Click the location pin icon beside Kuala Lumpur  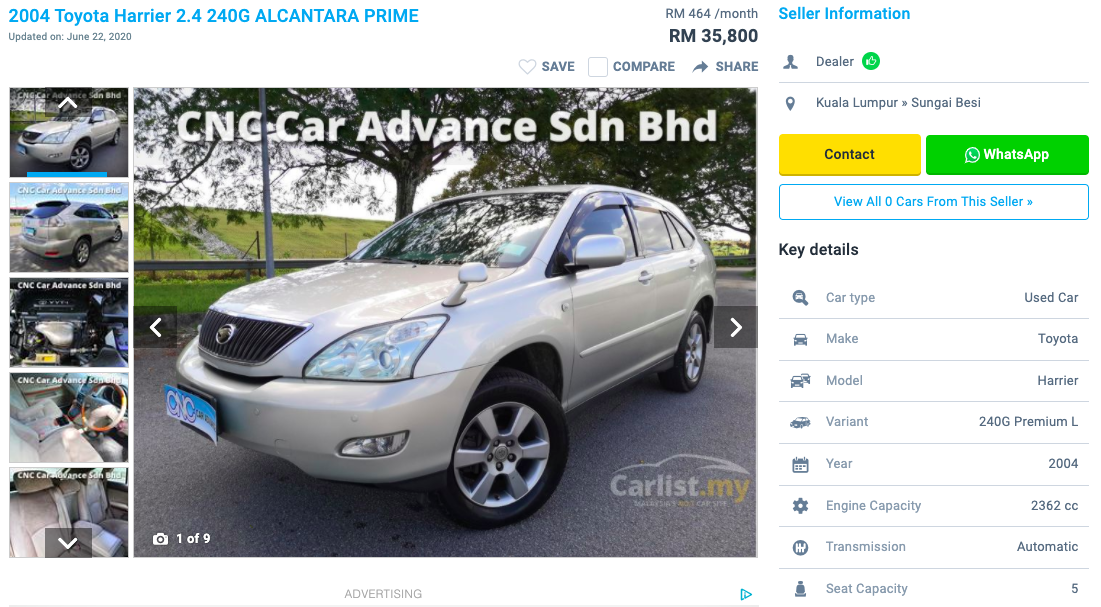click(791, 103)
